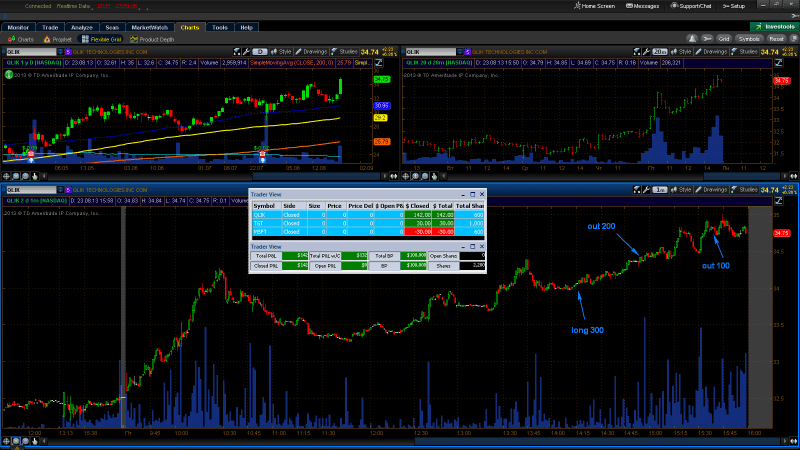
Task: Select the Charts sub-tab with candlestick icon
Action: 21,39
